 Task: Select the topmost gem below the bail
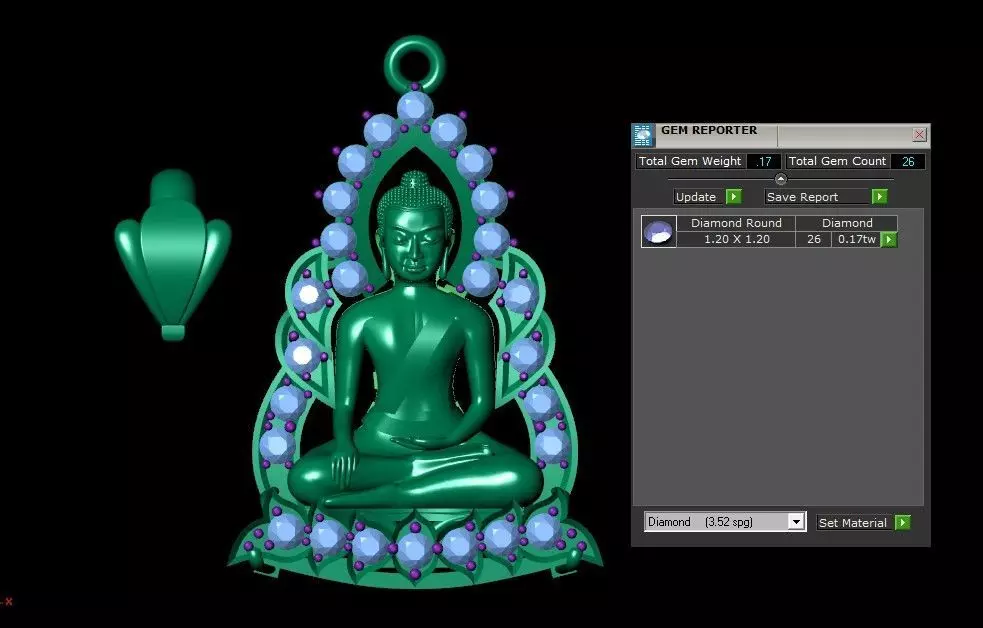[414, 108]
